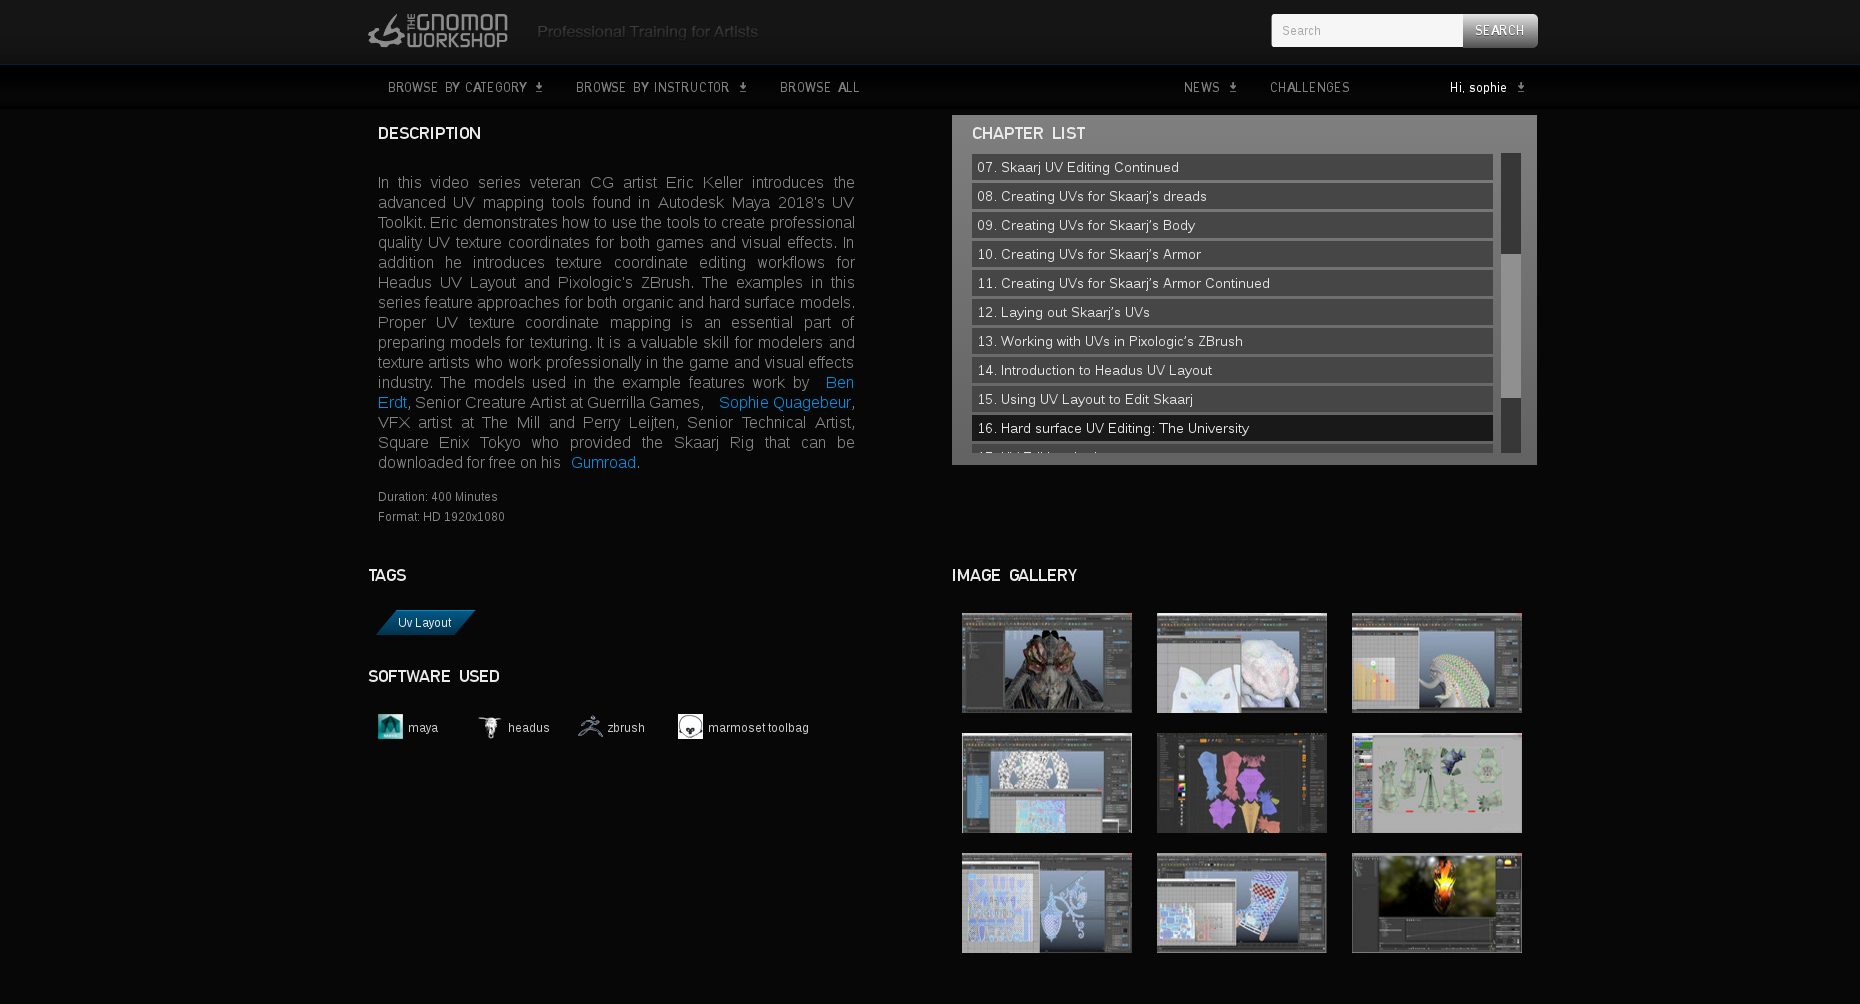
Task: Click the marmoset toolbag icon
Action: click(x=690, y=726)
